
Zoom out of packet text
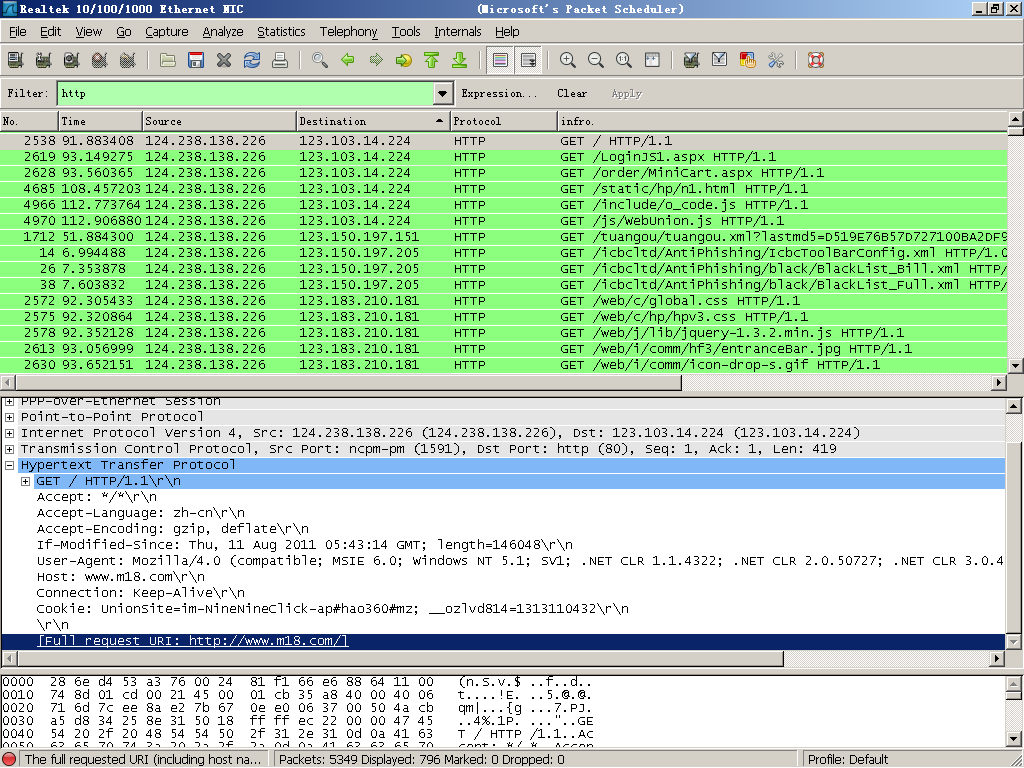click(596, 60)
